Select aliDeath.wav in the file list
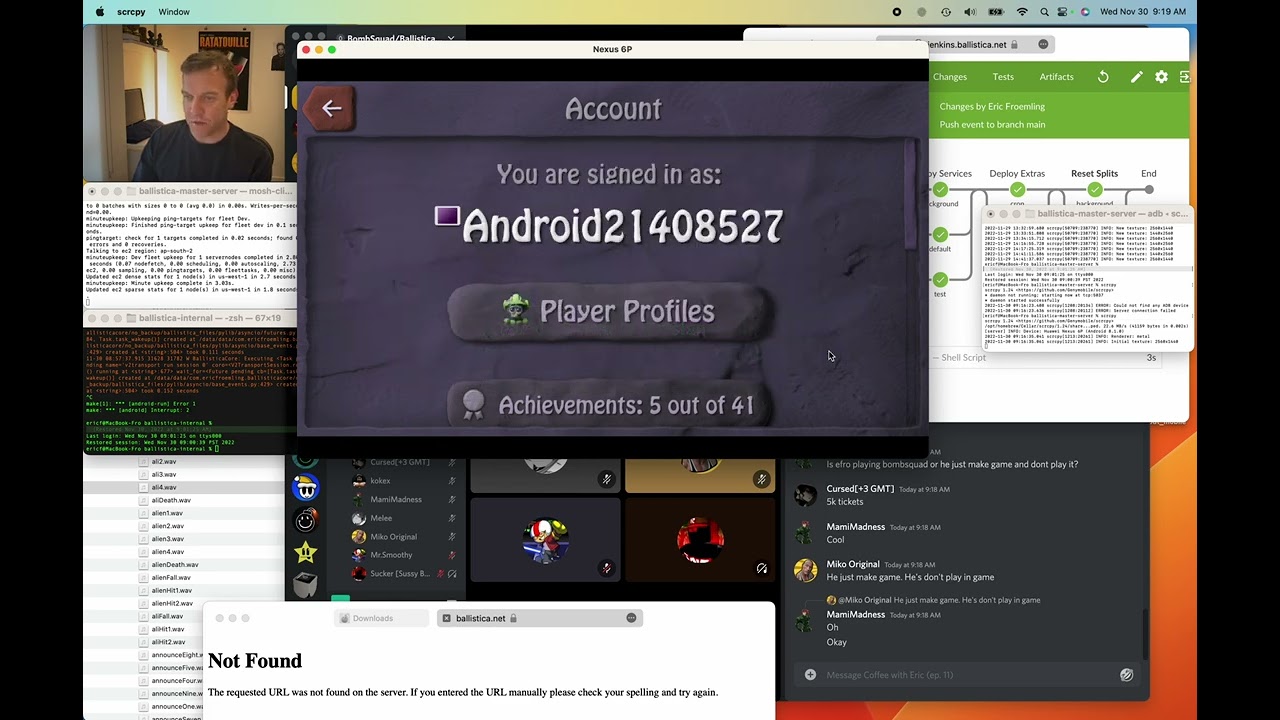 170,500
